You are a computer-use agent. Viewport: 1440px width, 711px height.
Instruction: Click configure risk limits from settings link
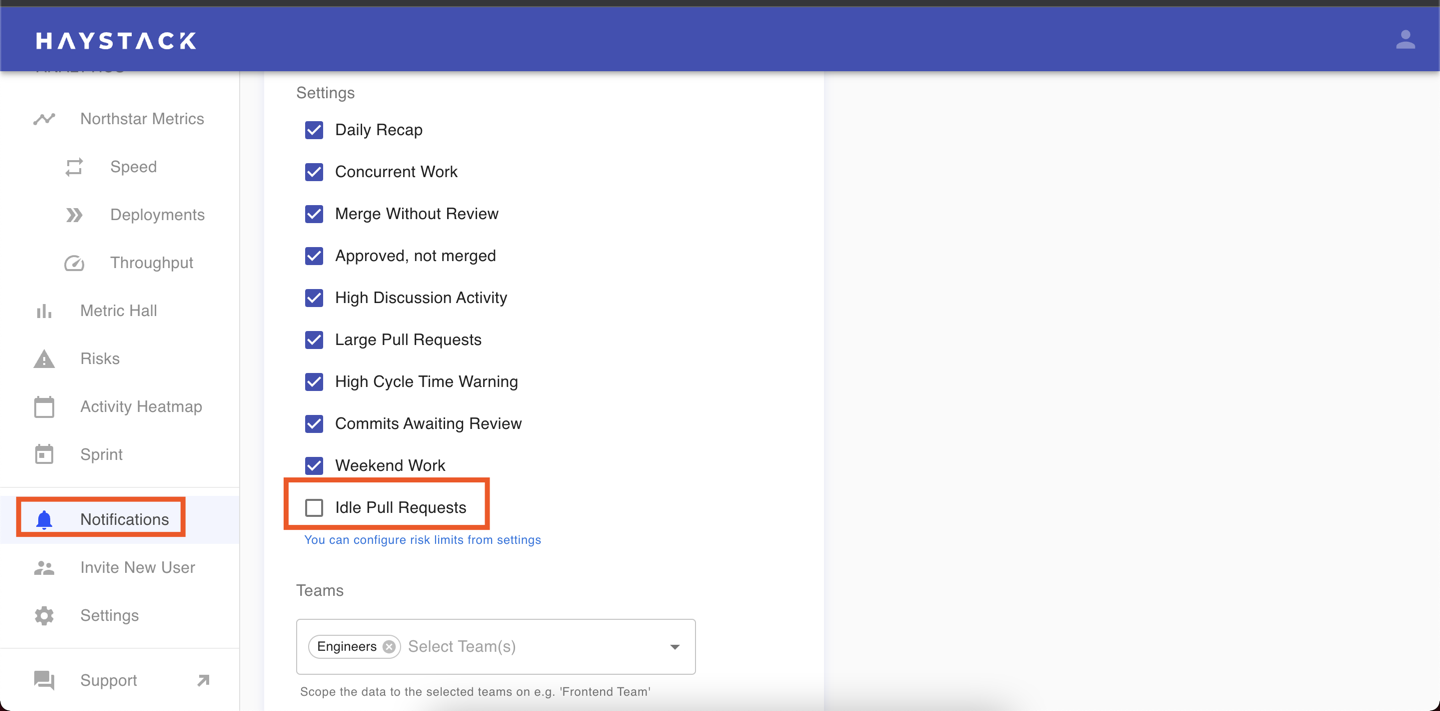[x=422, y=540]
